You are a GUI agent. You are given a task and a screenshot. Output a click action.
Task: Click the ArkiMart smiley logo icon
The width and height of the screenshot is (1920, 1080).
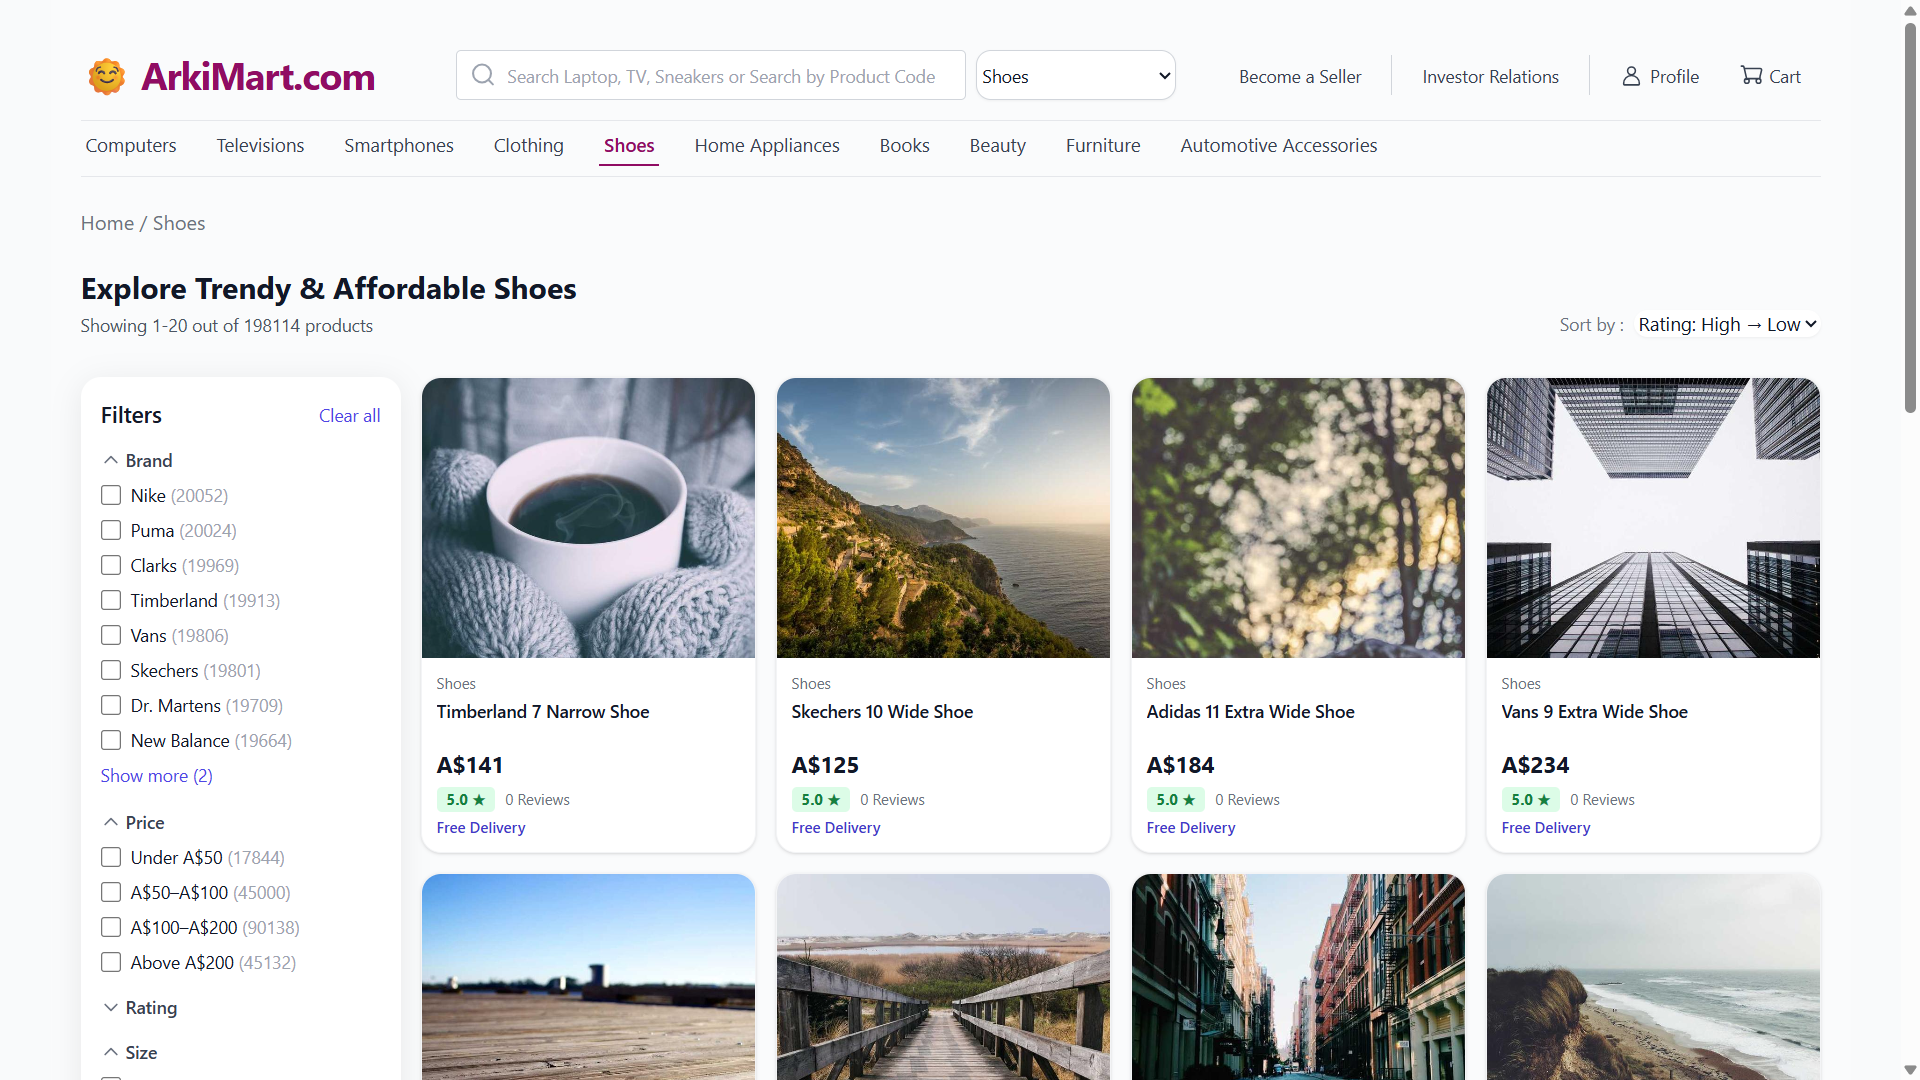(x=106, y=77)
